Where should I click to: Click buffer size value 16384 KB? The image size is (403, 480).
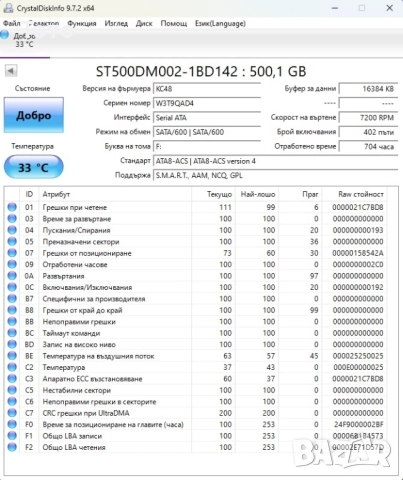[368, 89]
